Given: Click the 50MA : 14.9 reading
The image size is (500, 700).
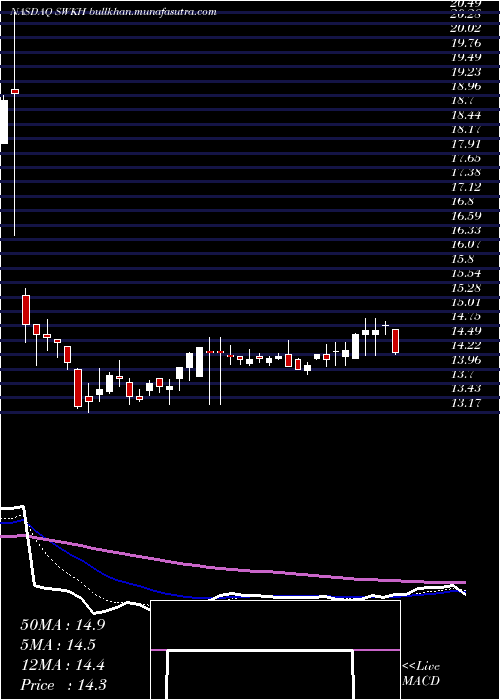Looking at the screenshot, I should tap(63, 625).
